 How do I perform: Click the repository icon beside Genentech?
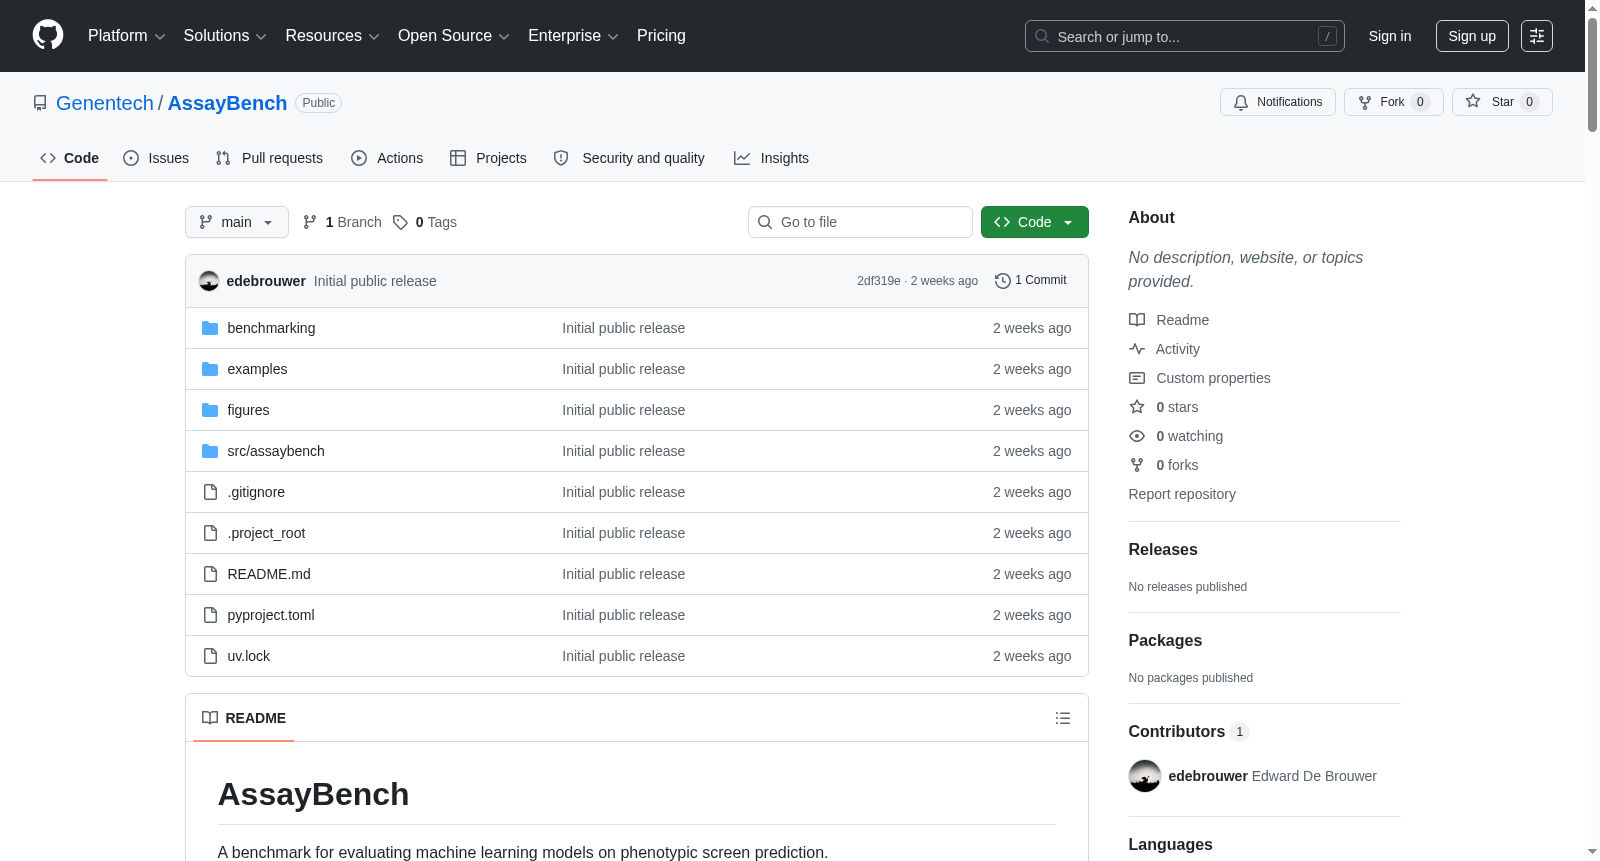(40, 103)
